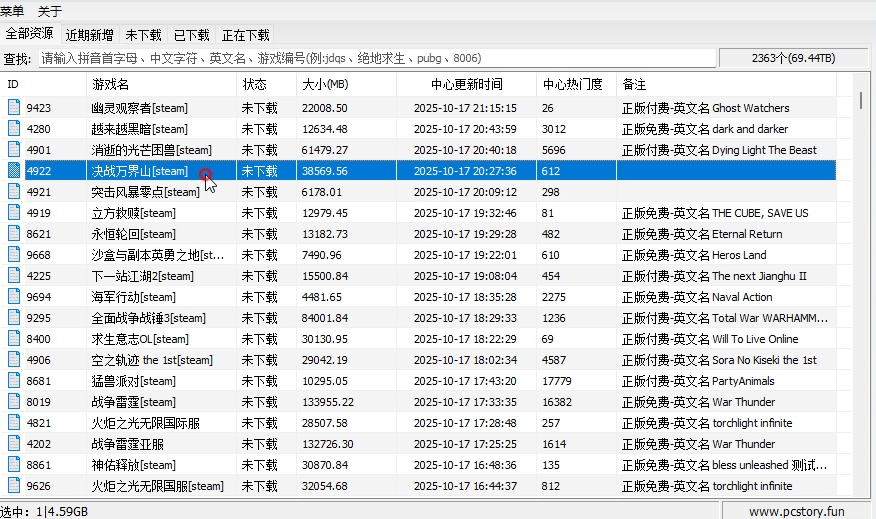Viewport: 876px width, 519px height.
Task: Click the popularity value 17779
Action: (556, 381)
